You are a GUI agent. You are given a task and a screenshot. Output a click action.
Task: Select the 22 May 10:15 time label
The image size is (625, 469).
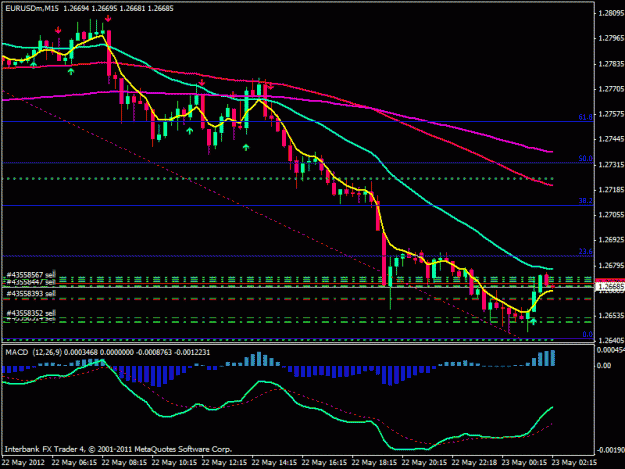pyautogui.click(x=174, y=463)
